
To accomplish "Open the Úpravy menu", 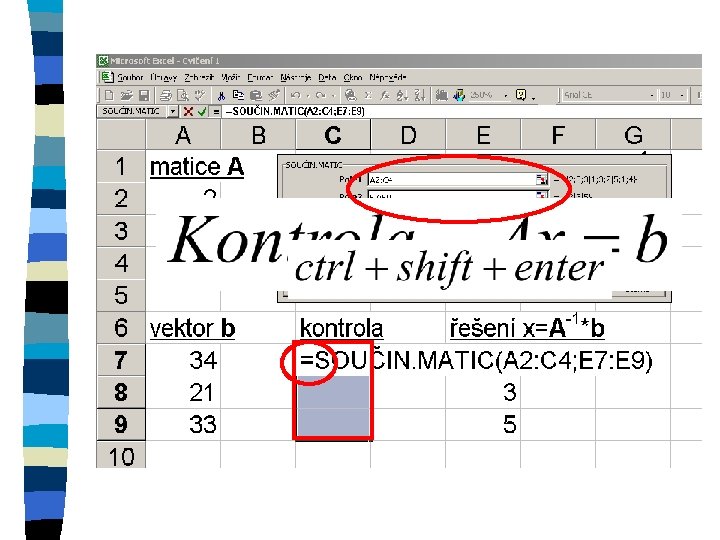I will (163, 78).
